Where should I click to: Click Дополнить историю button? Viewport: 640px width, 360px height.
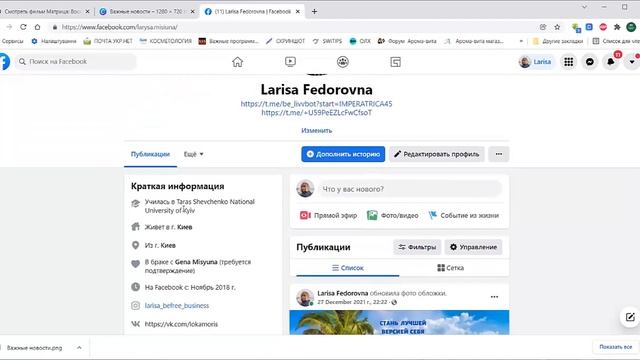[343, 154]
